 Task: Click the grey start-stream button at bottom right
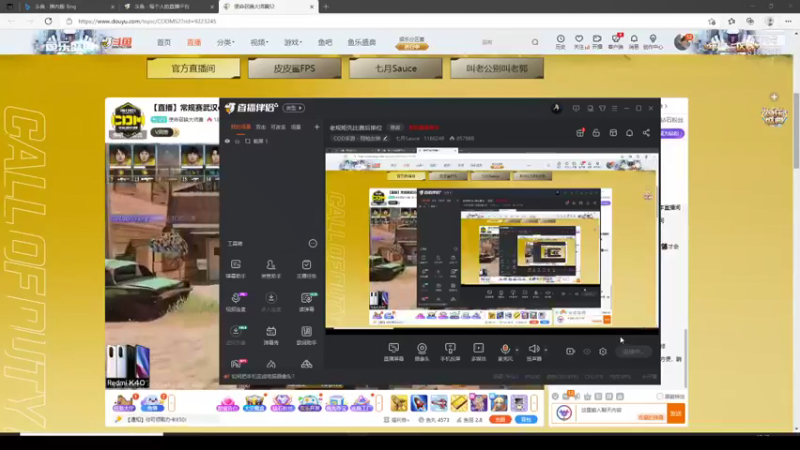[633, 352]
